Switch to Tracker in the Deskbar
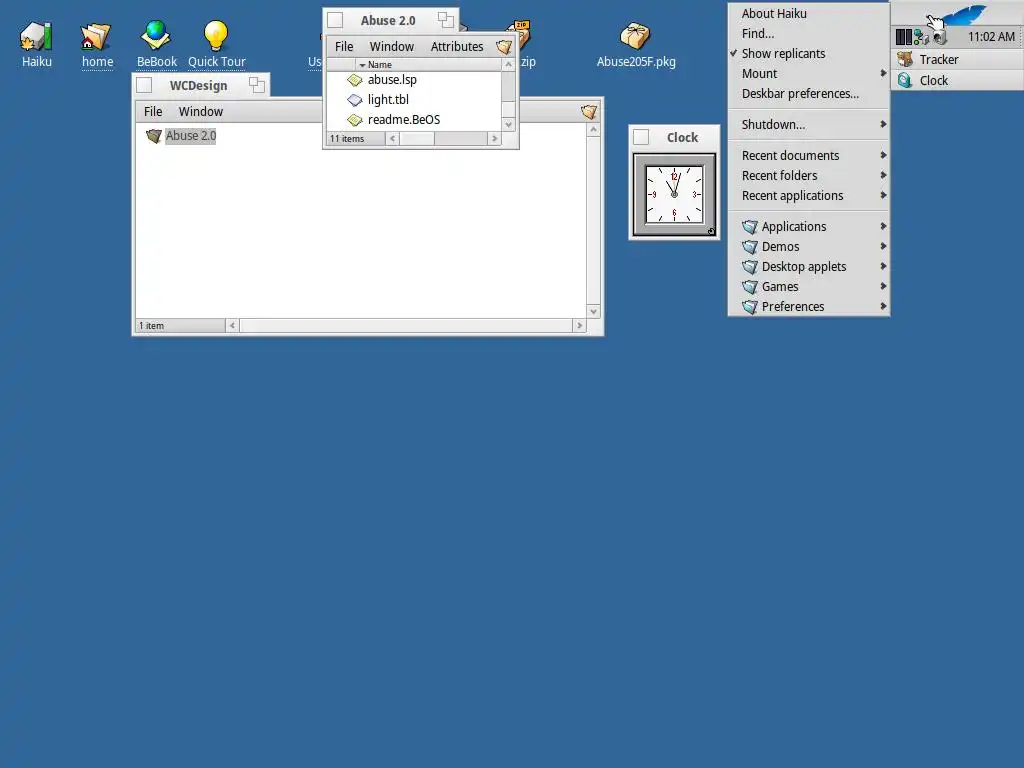The width and height of the screenshot is (1024, 768). (x=957, y=59)
